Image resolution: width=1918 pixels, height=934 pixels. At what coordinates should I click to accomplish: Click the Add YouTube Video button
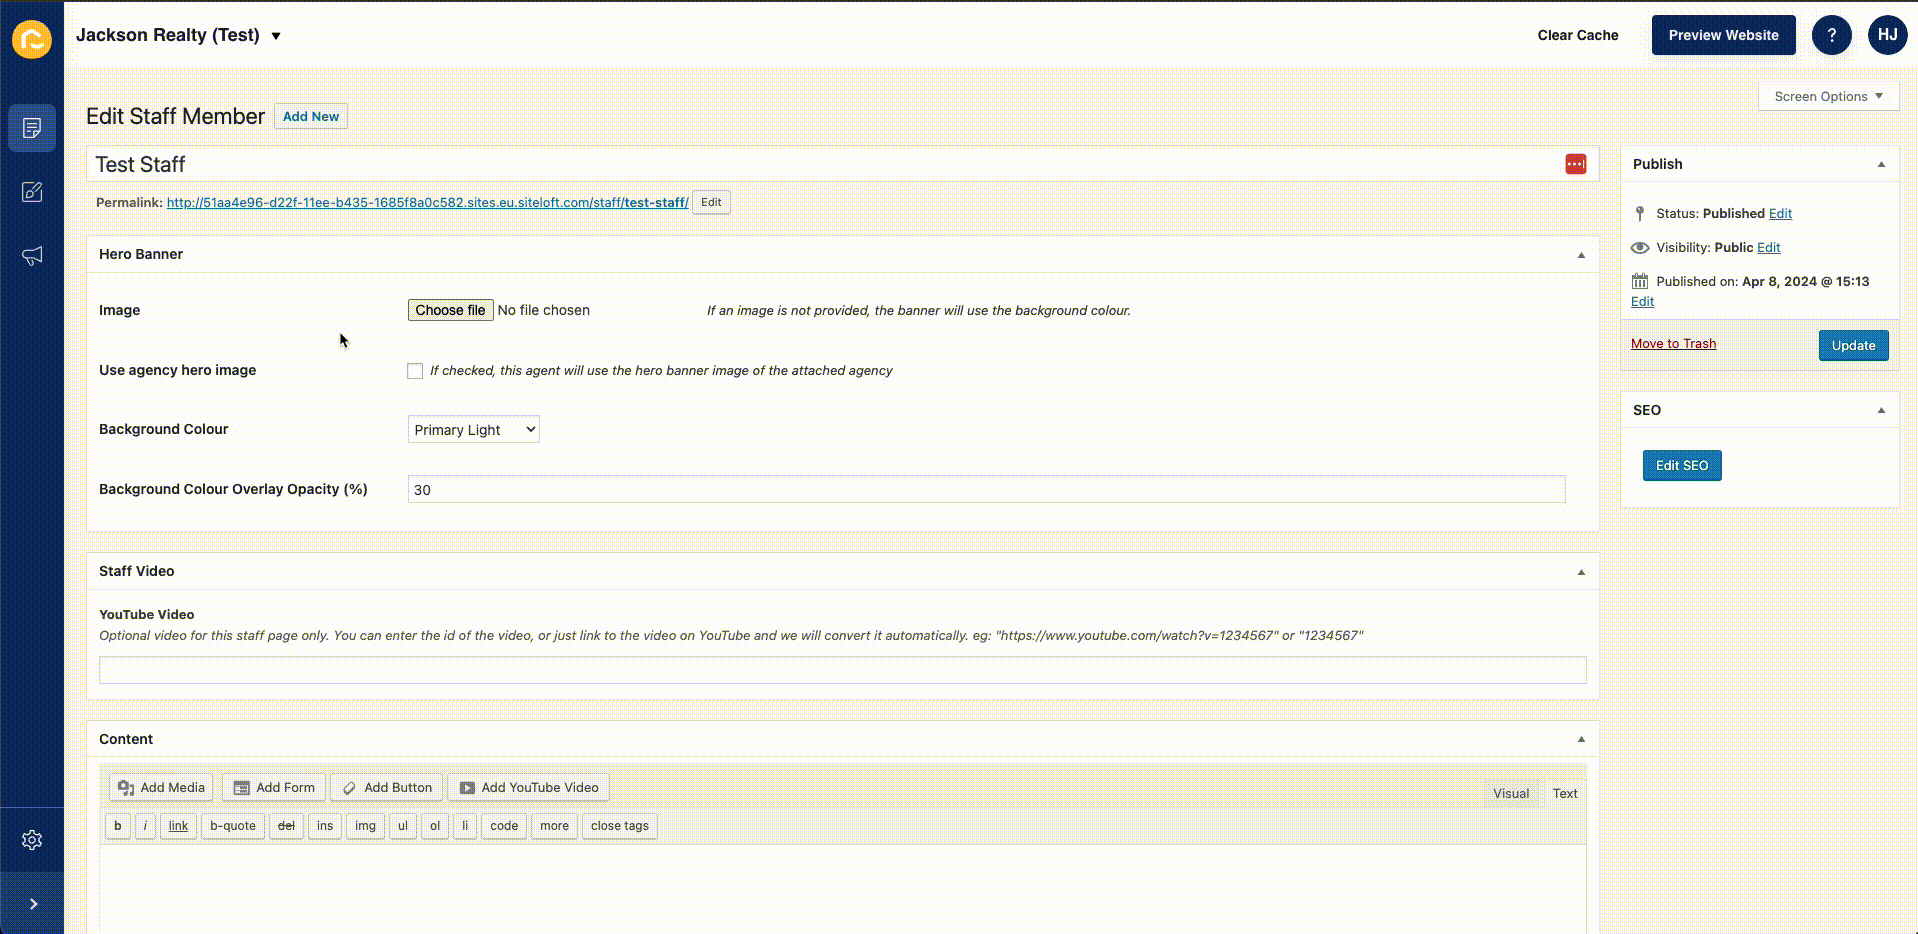(x=528, y=787)
